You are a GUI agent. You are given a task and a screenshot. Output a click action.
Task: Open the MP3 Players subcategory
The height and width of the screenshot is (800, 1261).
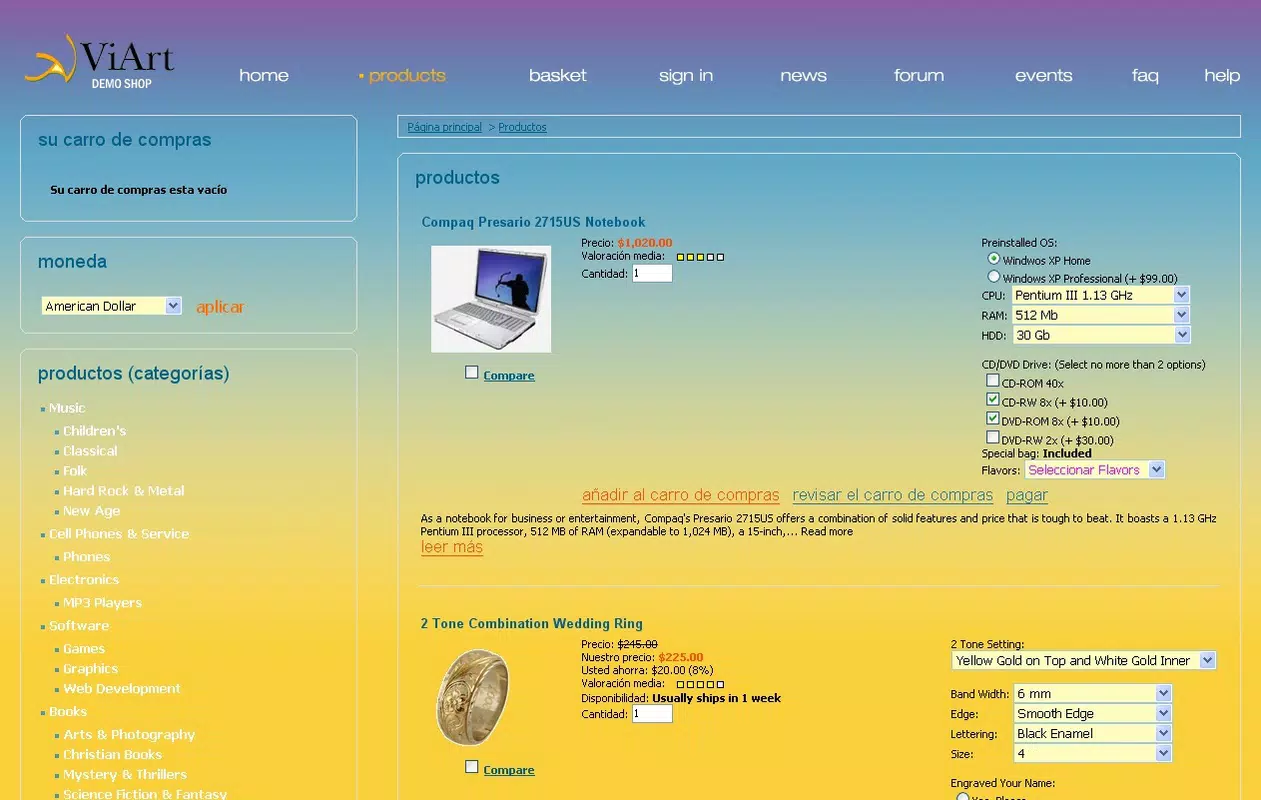(x=103, y=603)
